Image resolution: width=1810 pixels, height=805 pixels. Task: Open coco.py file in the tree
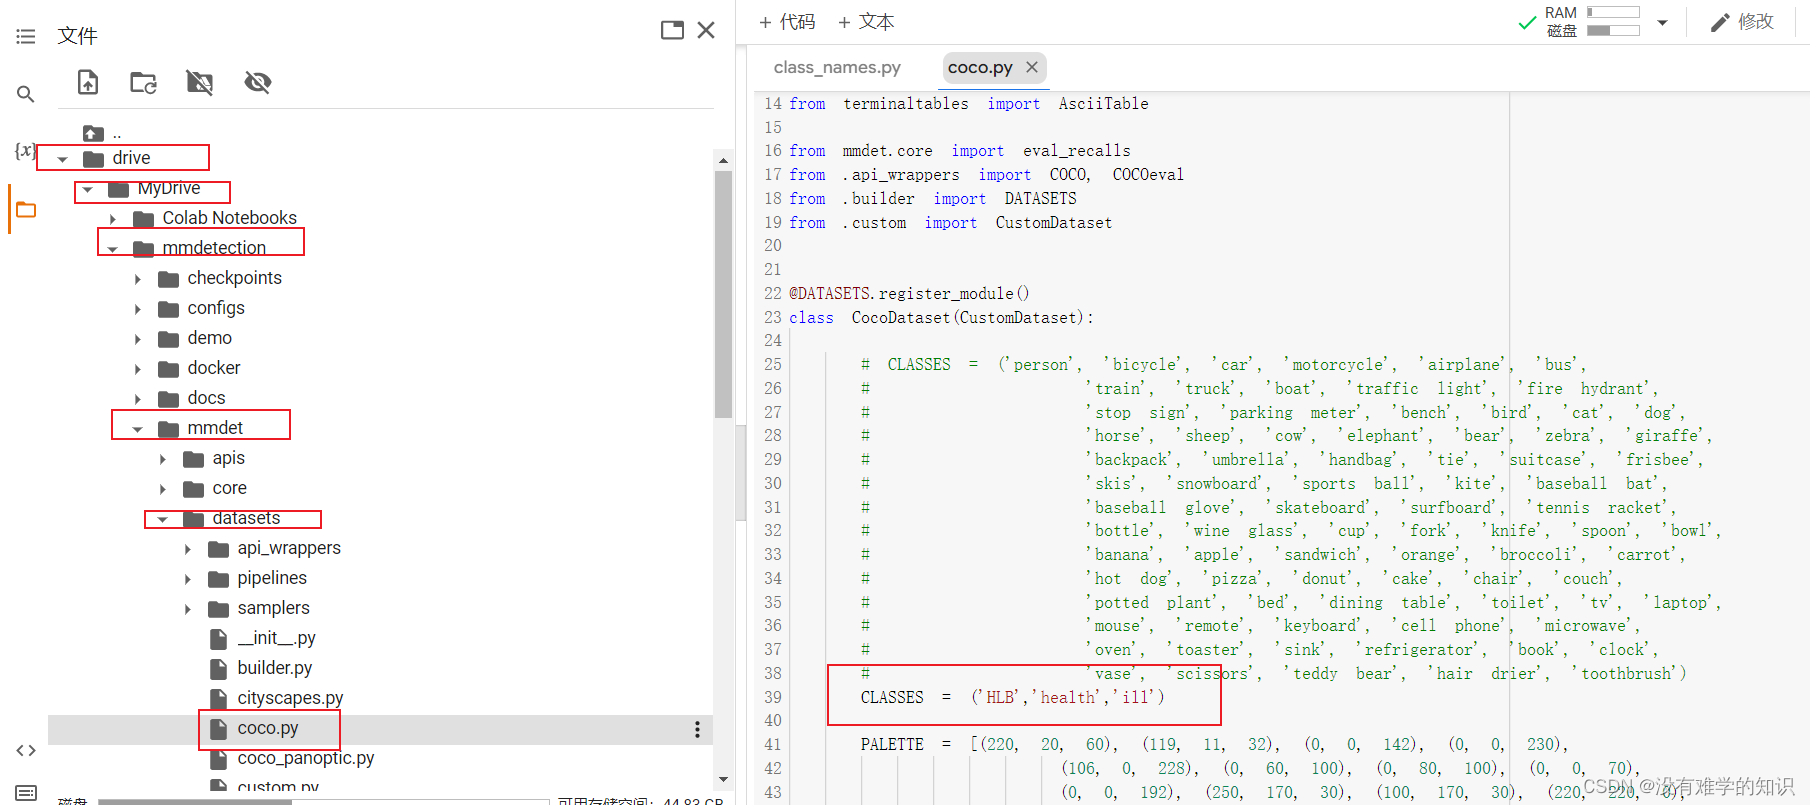pos(268,728)
